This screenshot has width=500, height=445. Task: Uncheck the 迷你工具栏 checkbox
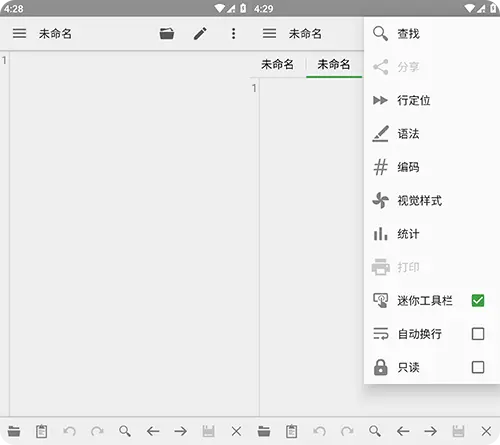tap(478, 300)
